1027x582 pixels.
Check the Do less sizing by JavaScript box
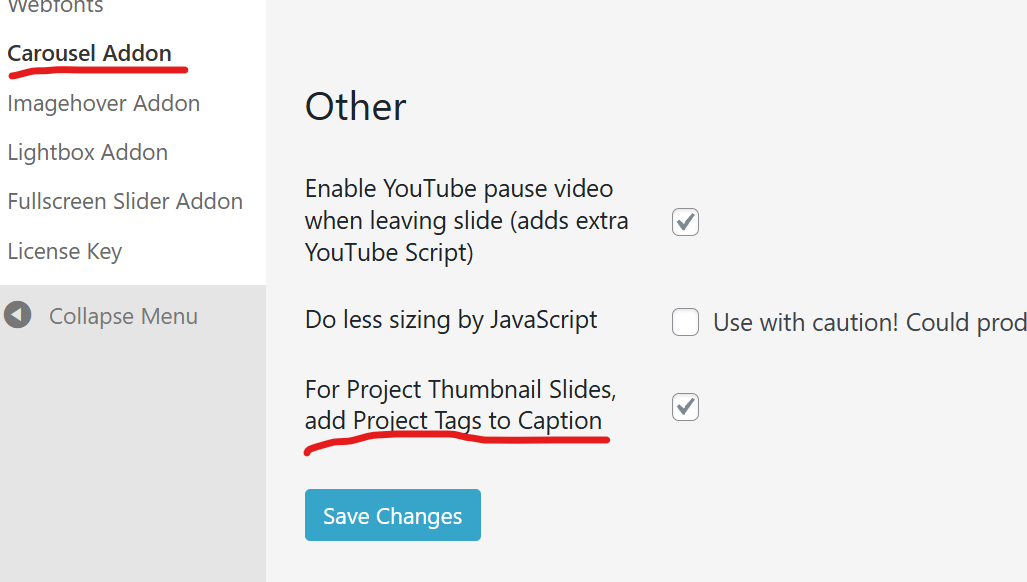(x=685, y=322)
